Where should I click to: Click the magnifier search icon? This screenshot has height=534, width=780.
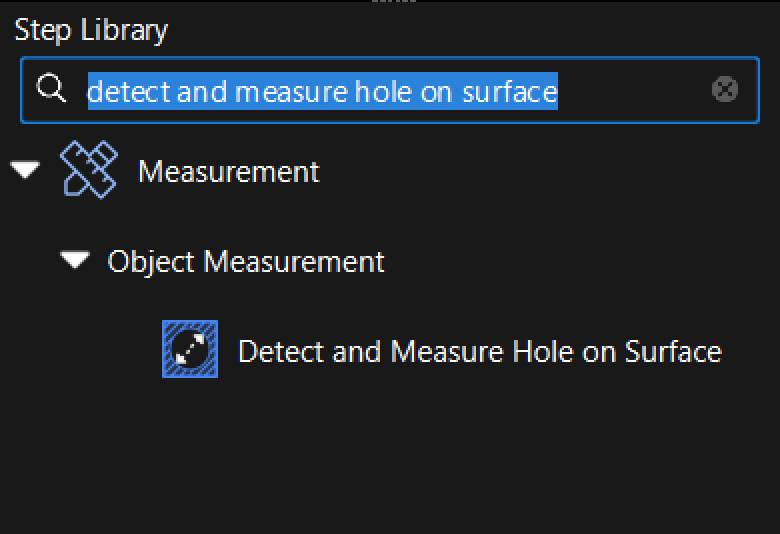tap(51, 89)
